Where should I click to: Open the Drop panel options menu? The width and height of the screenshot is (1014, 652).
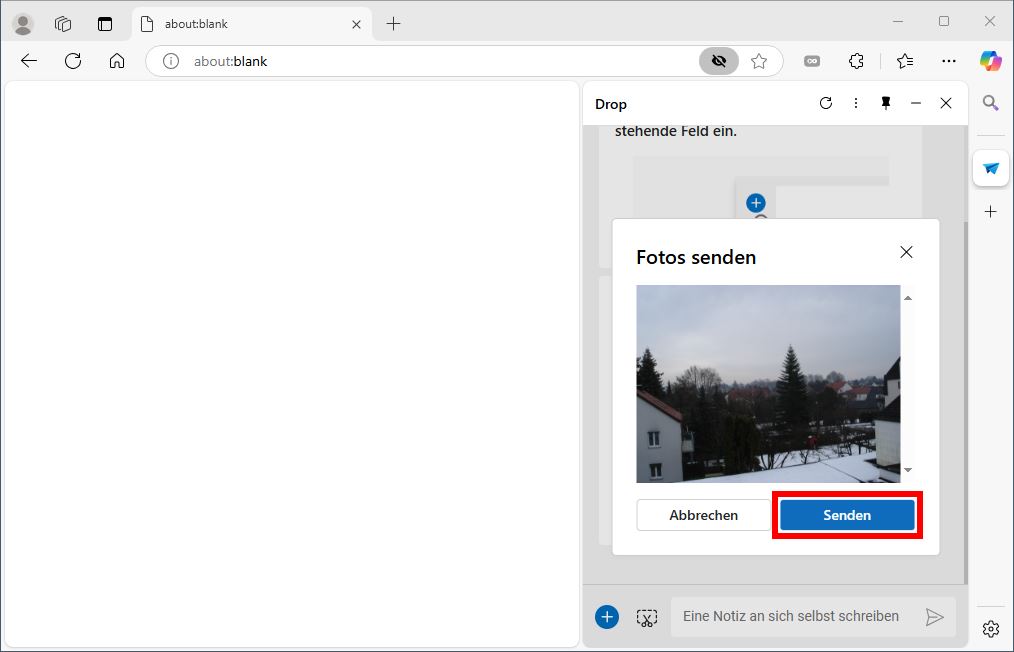[x=855, y=102]
